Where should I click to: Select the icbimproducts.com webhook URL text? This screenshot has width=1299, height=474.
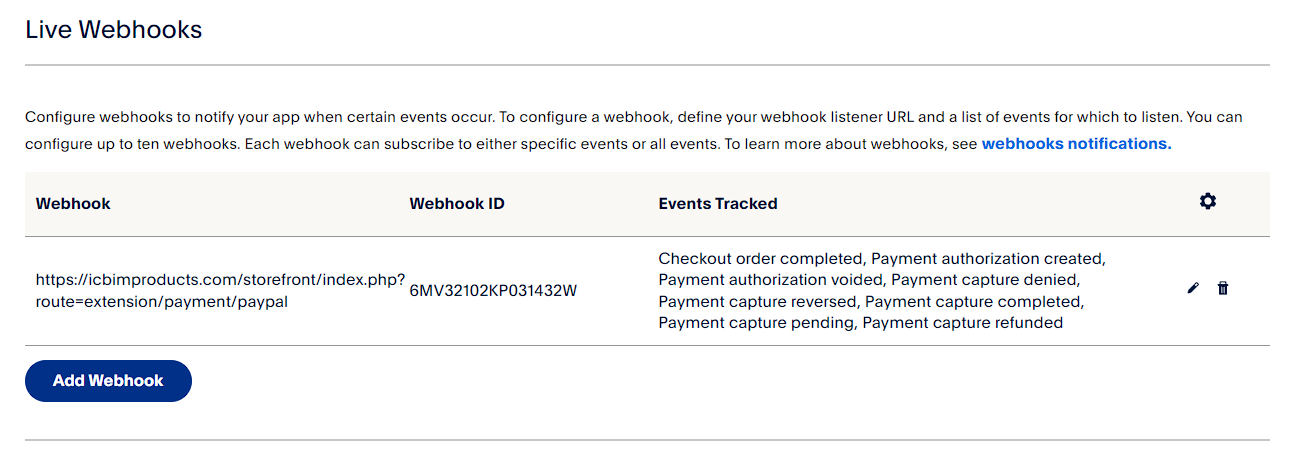(220, 291)
